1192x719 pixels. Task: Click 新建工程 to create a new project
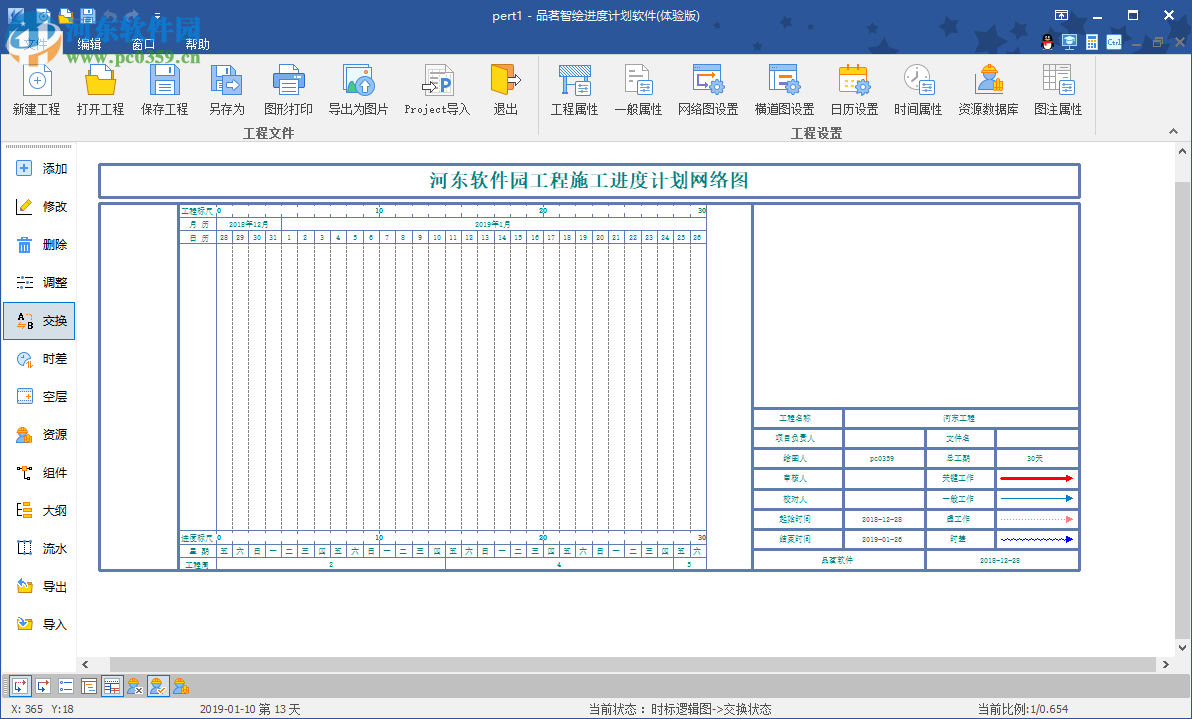36,90
